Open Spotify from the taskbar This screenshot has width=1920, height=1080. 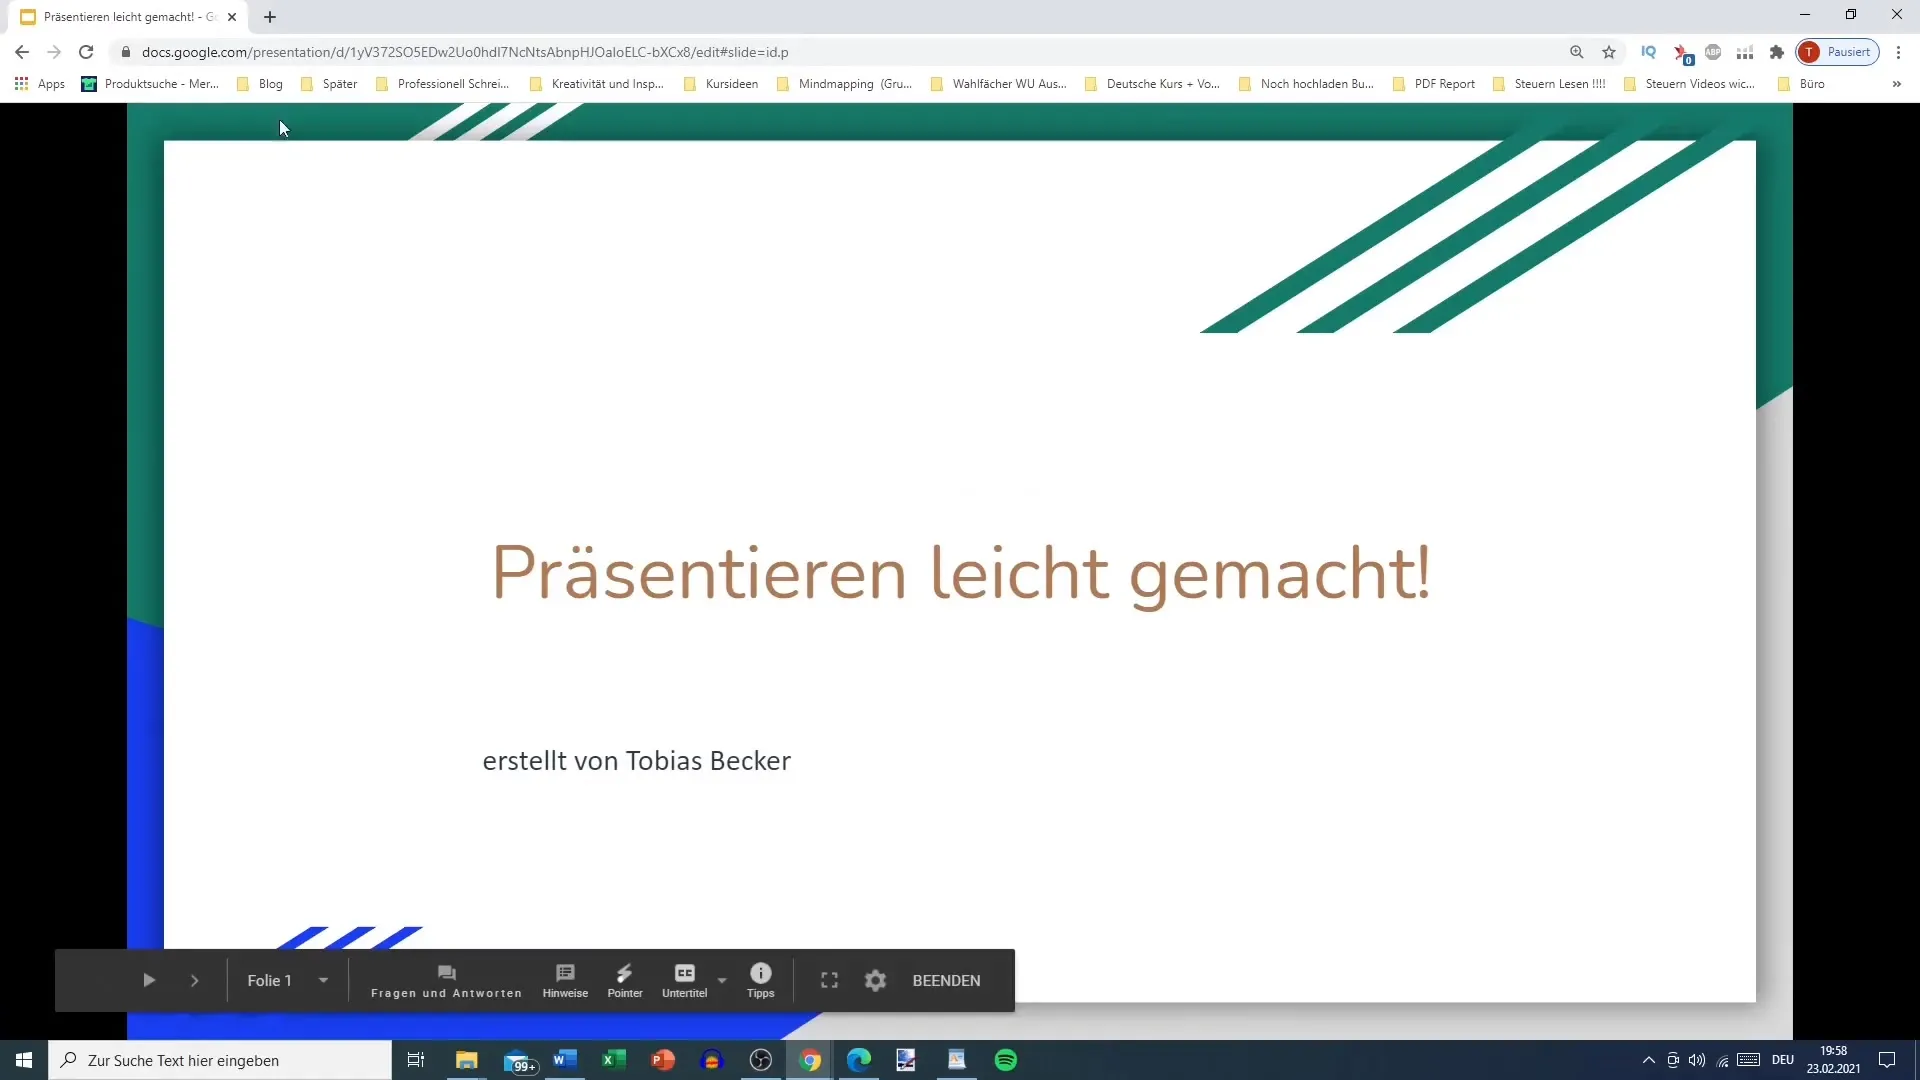coord(1006,1060)
